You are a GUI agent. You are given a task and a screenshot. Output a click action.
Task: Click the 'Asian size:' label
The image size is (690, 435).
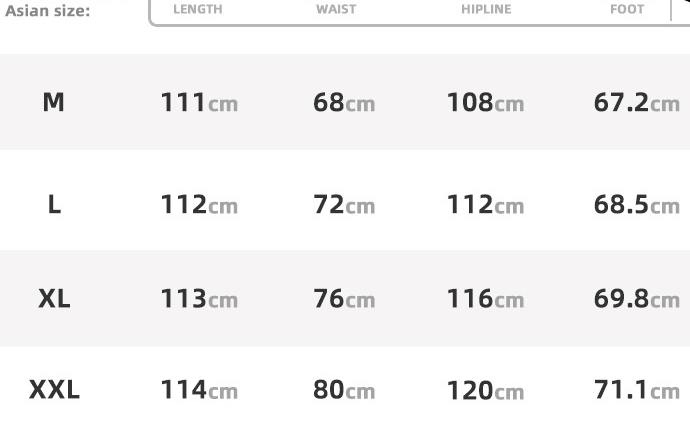[47, 11]
